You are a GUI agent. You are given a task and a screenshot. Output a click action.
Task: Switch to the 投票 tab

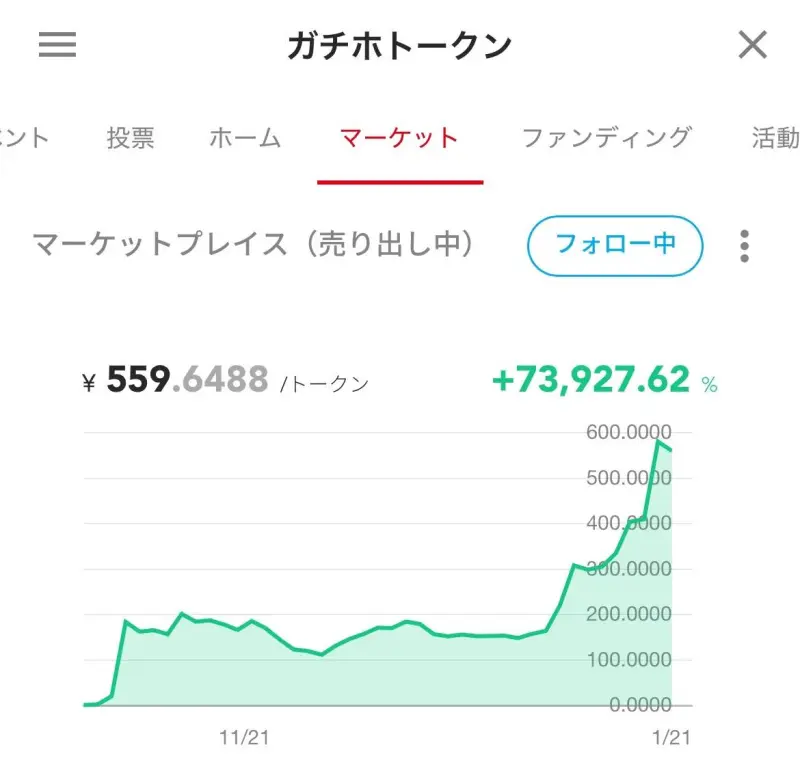(x=131, y=138)
